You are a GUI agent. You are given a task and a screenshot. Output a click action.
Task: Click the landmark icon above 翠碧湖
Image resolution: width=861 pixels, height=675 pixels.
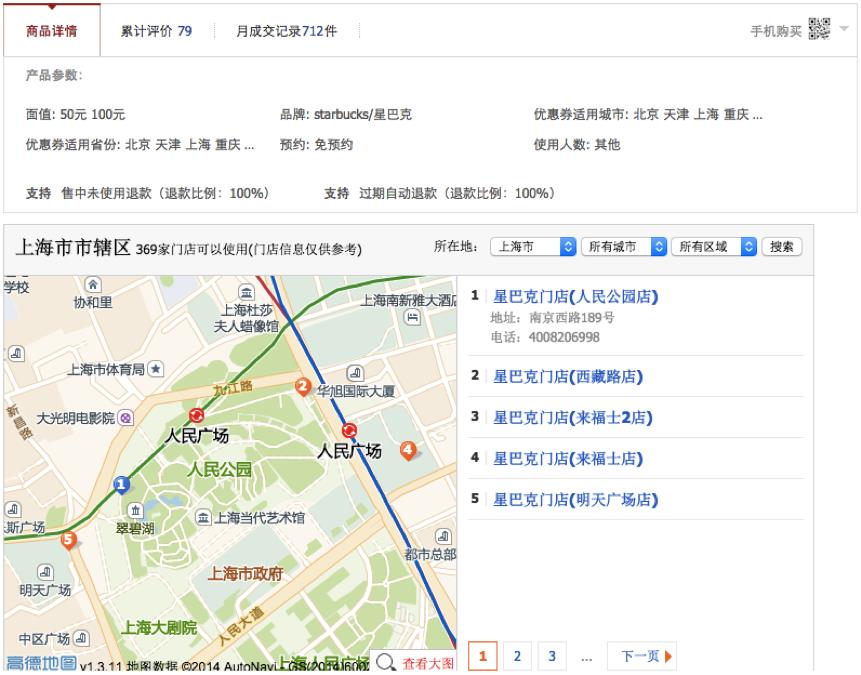point(135,510)
